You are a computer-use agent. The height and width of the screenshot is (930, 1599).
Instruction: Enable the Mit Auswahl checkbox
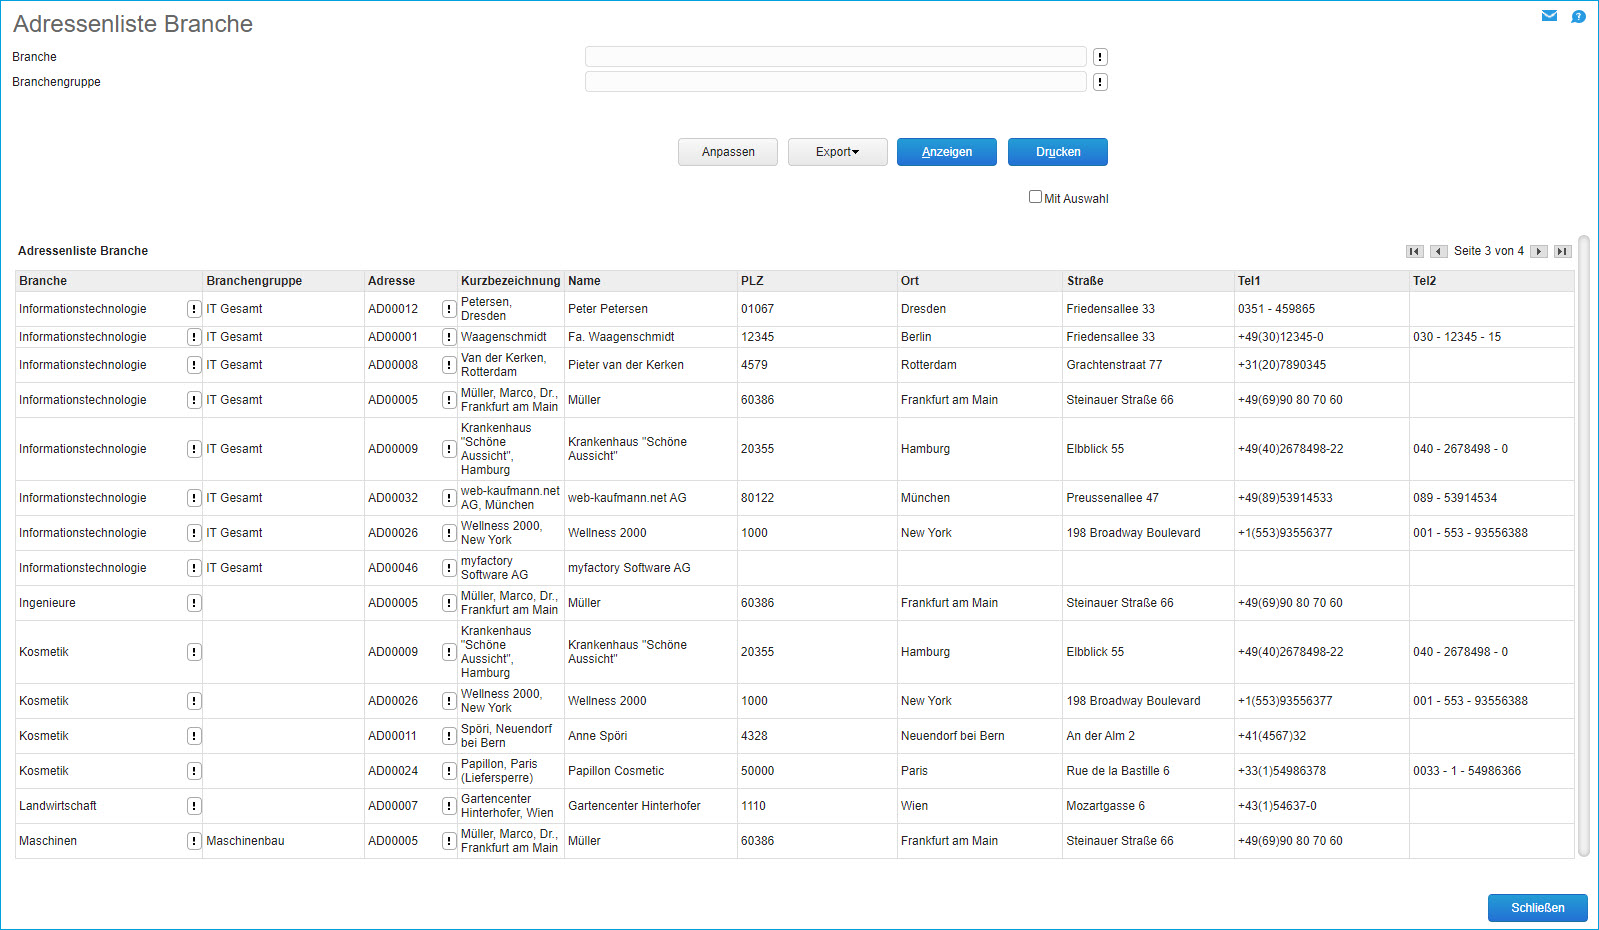tap(1035, 197)
